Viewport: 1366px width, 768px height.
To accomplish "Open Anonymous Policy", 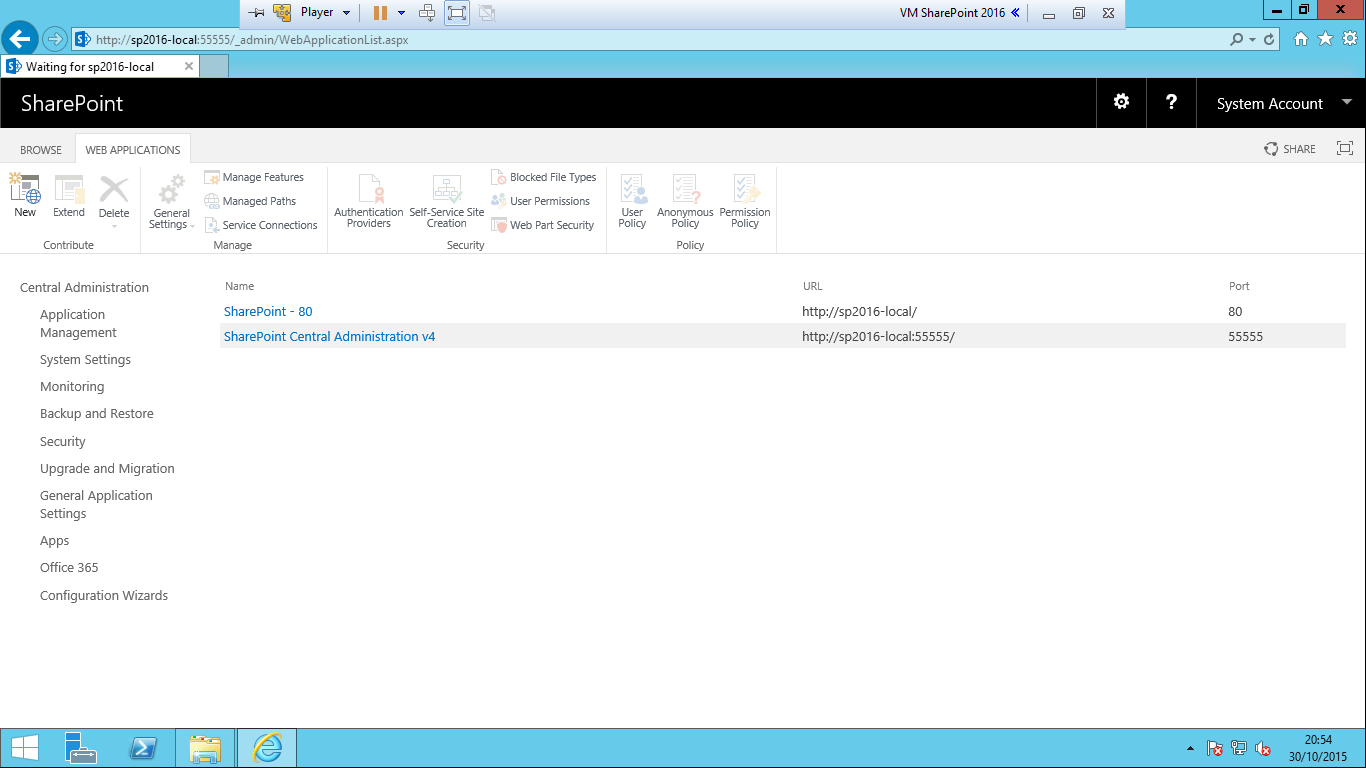I will [685, 202].
